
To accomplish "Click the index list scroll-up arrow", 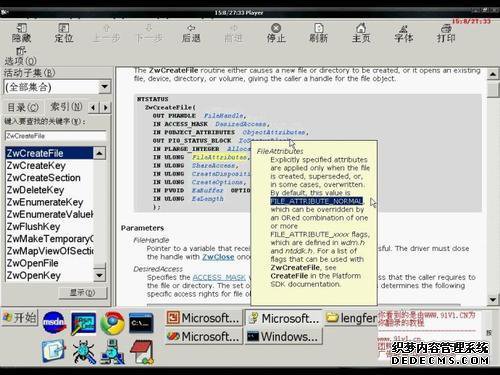I will click(x=99, y=153).
